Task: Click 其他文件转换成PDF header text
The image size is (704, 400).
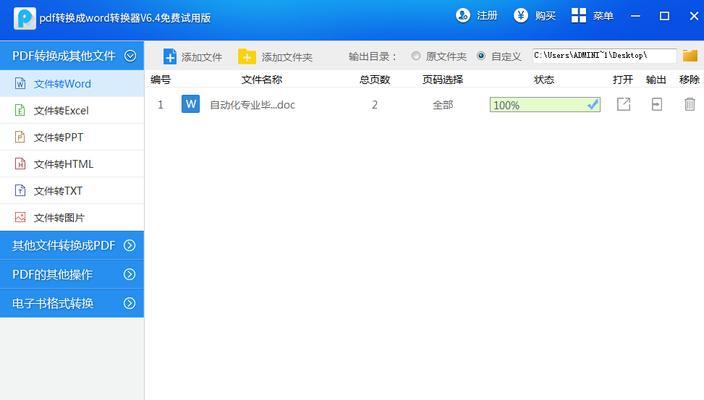Action: pyautogui.click(x=64, y=246)
